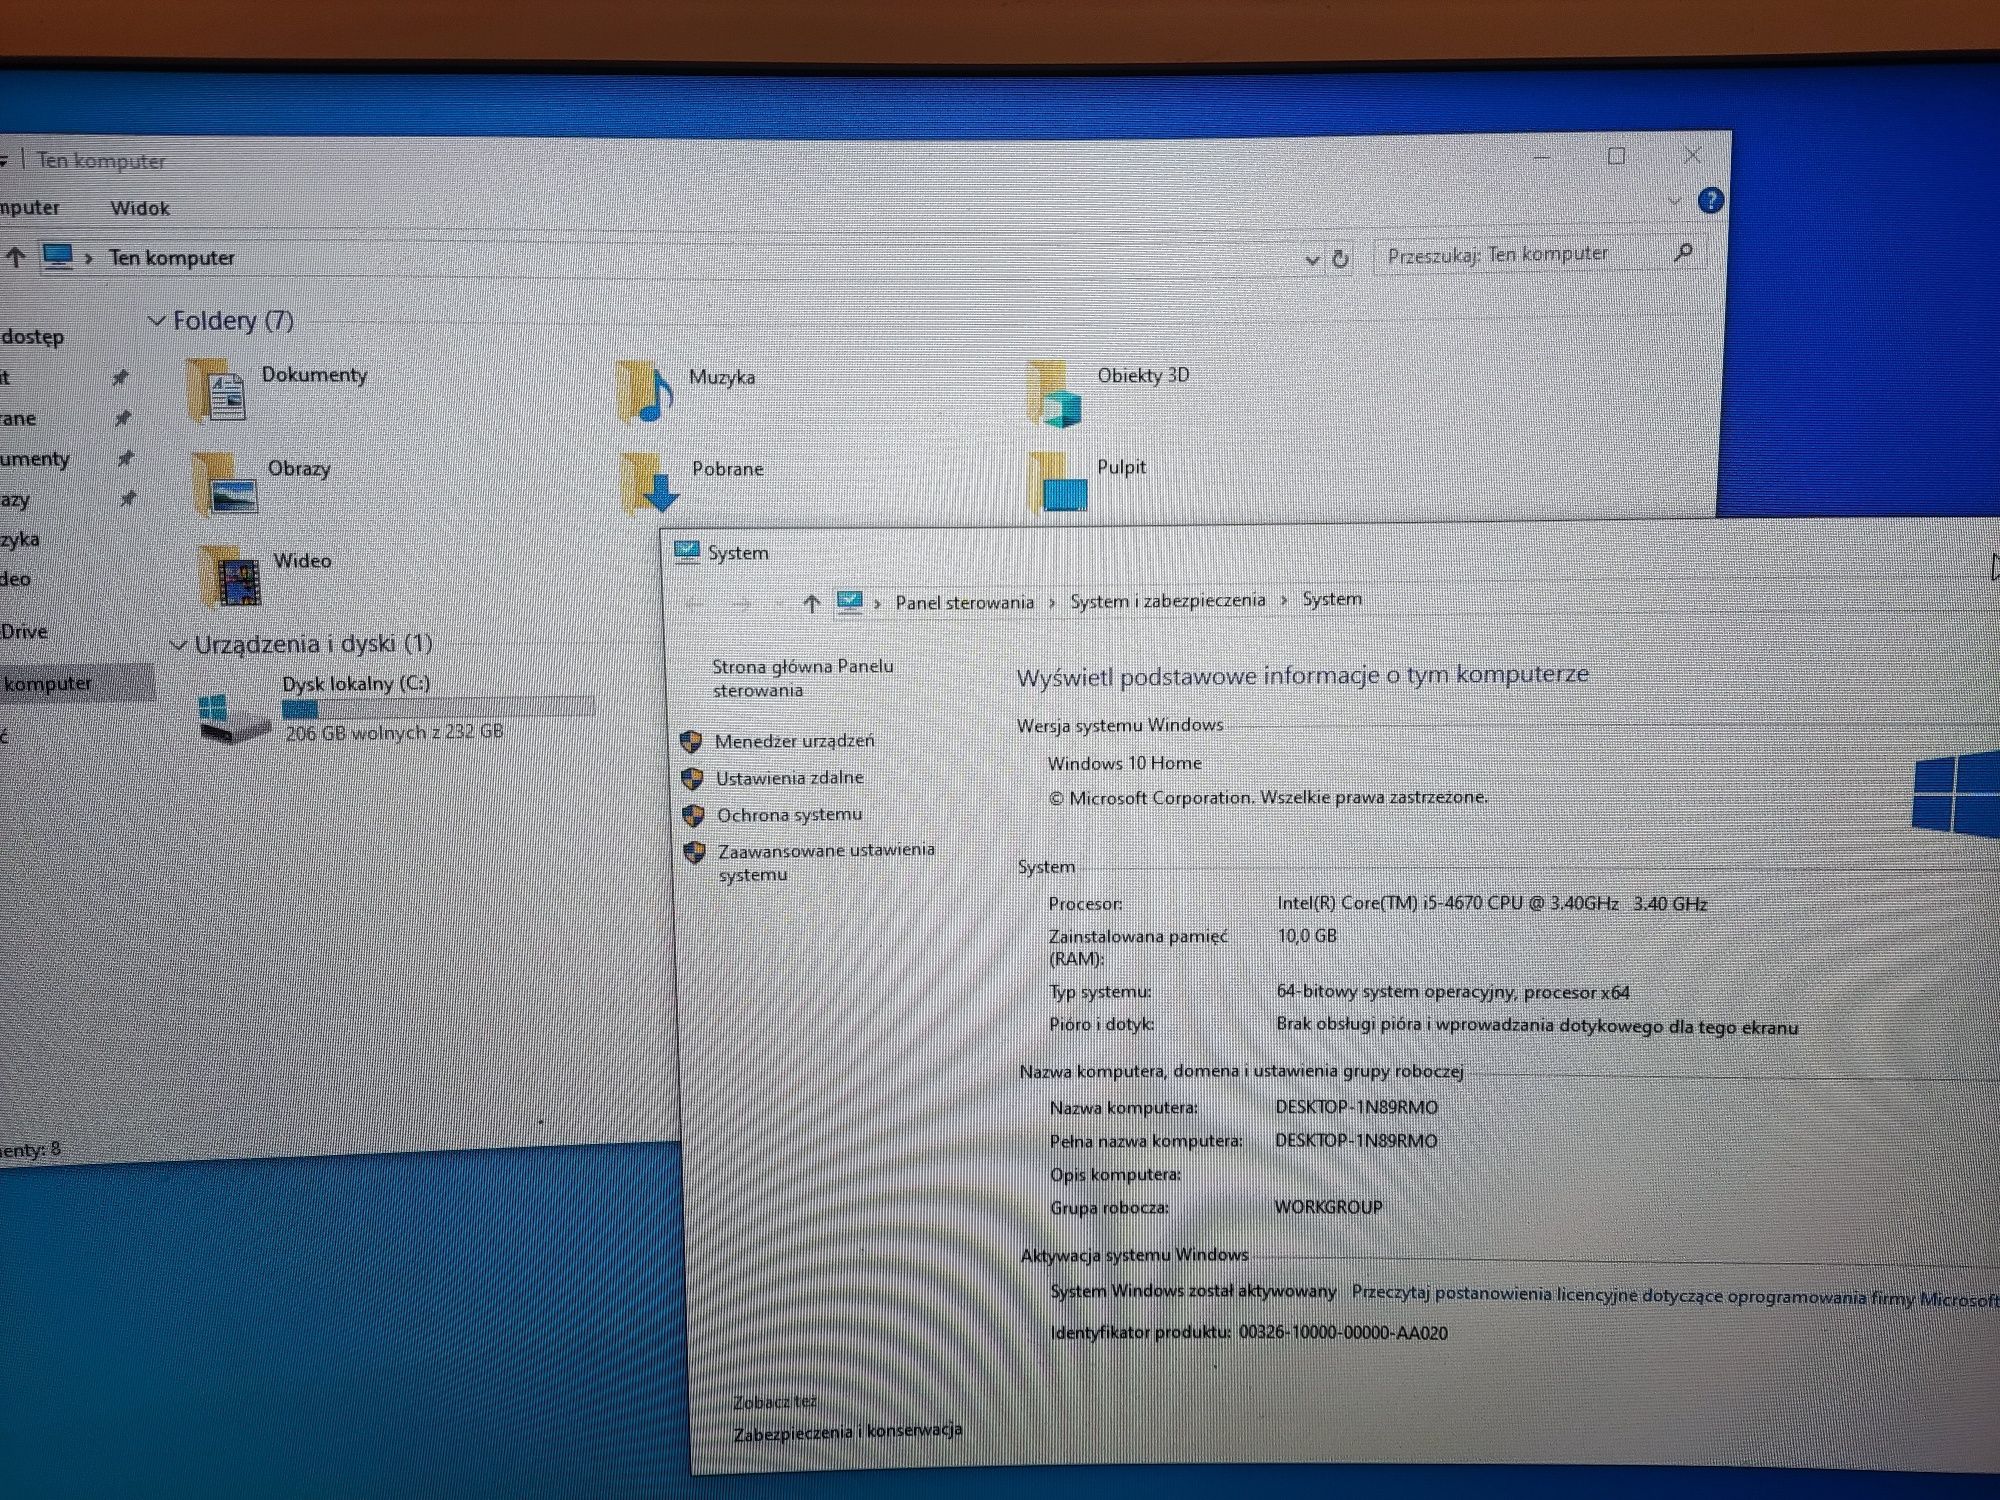Click the search magnifier icon in Explorer
This screenshot has width=2000, height=1500.
[1684, 253]
